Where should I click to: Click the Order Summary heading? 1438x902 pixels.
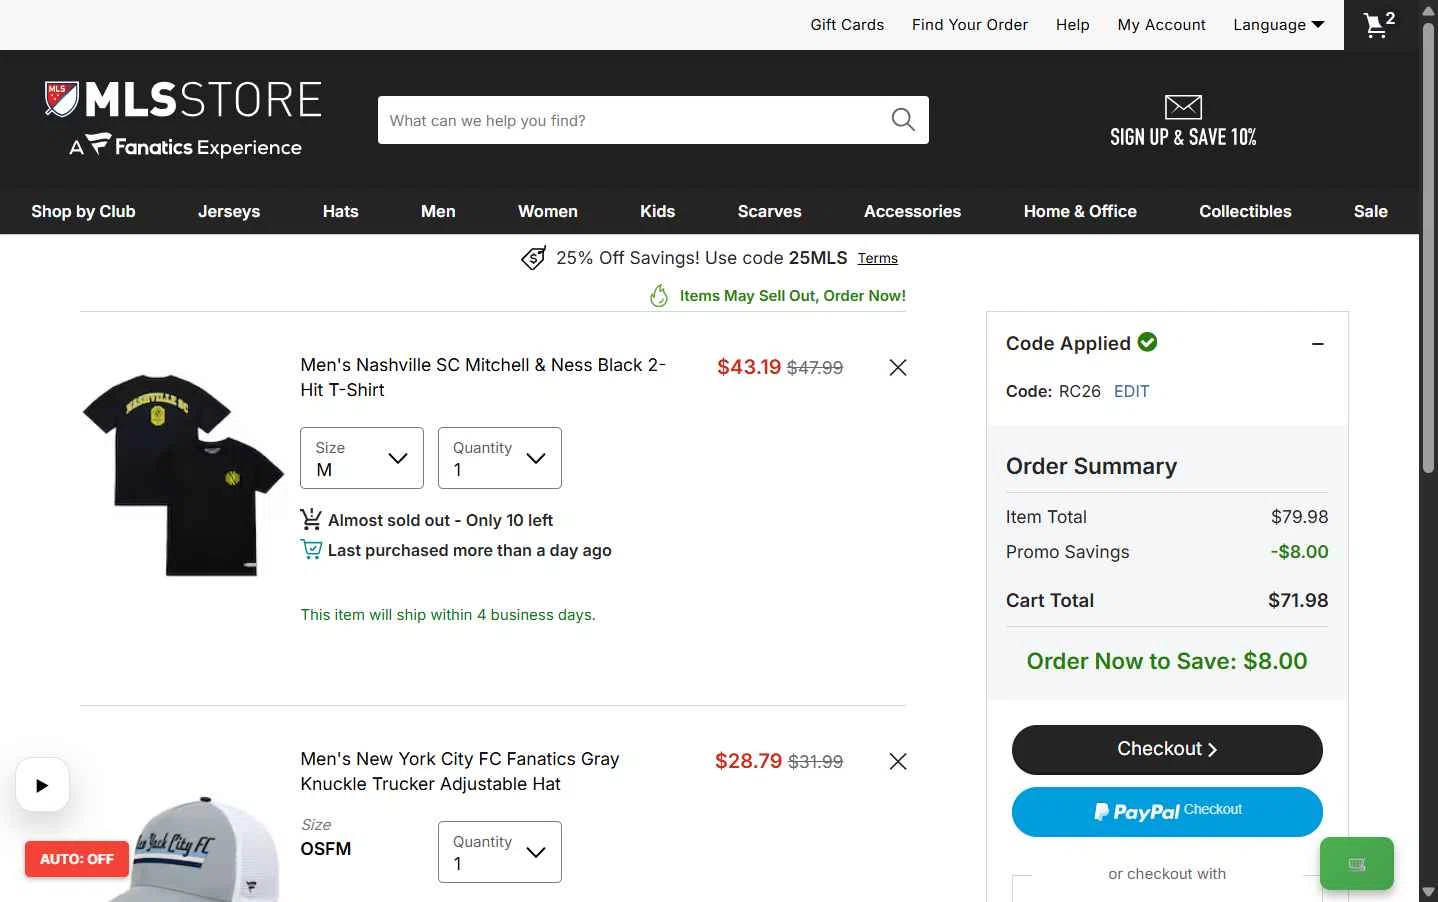point(1091,466)
